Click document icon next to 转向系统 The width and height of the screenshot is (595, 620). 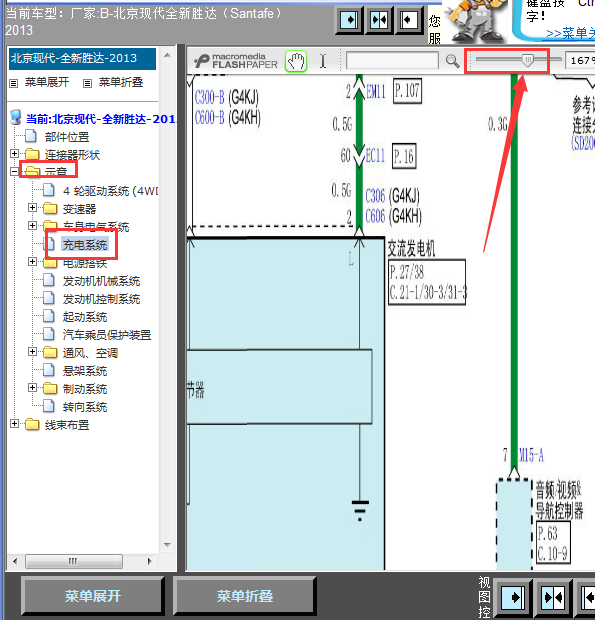49,406
